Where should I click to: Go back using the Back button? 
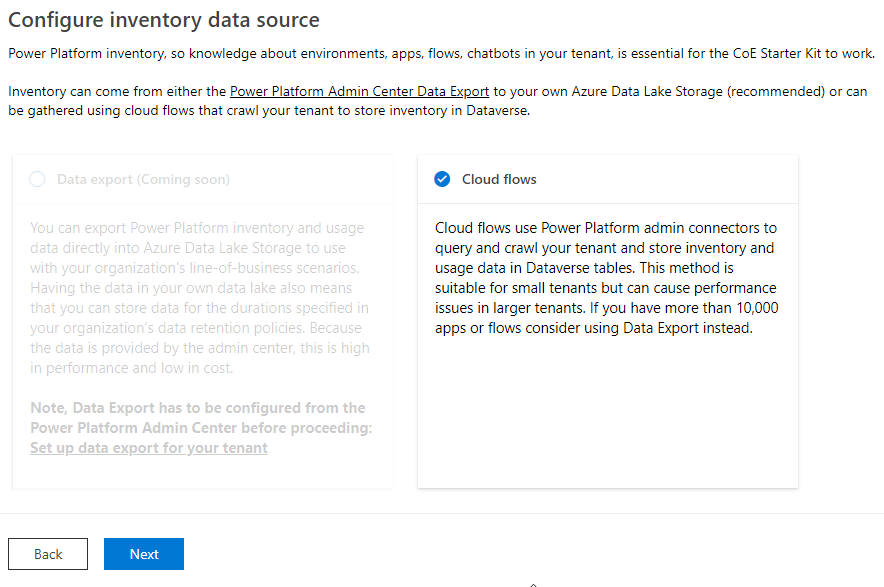tap(48, 554)
